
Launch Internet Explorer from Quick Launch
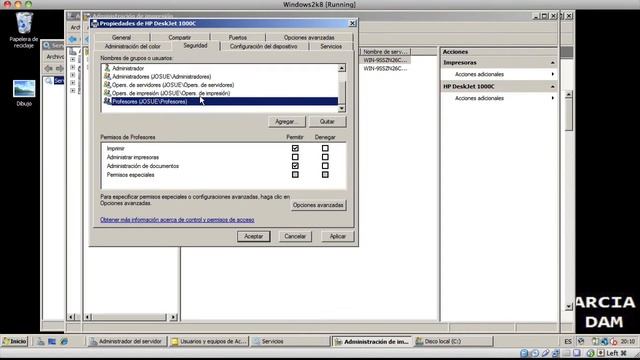coord(64,342)
